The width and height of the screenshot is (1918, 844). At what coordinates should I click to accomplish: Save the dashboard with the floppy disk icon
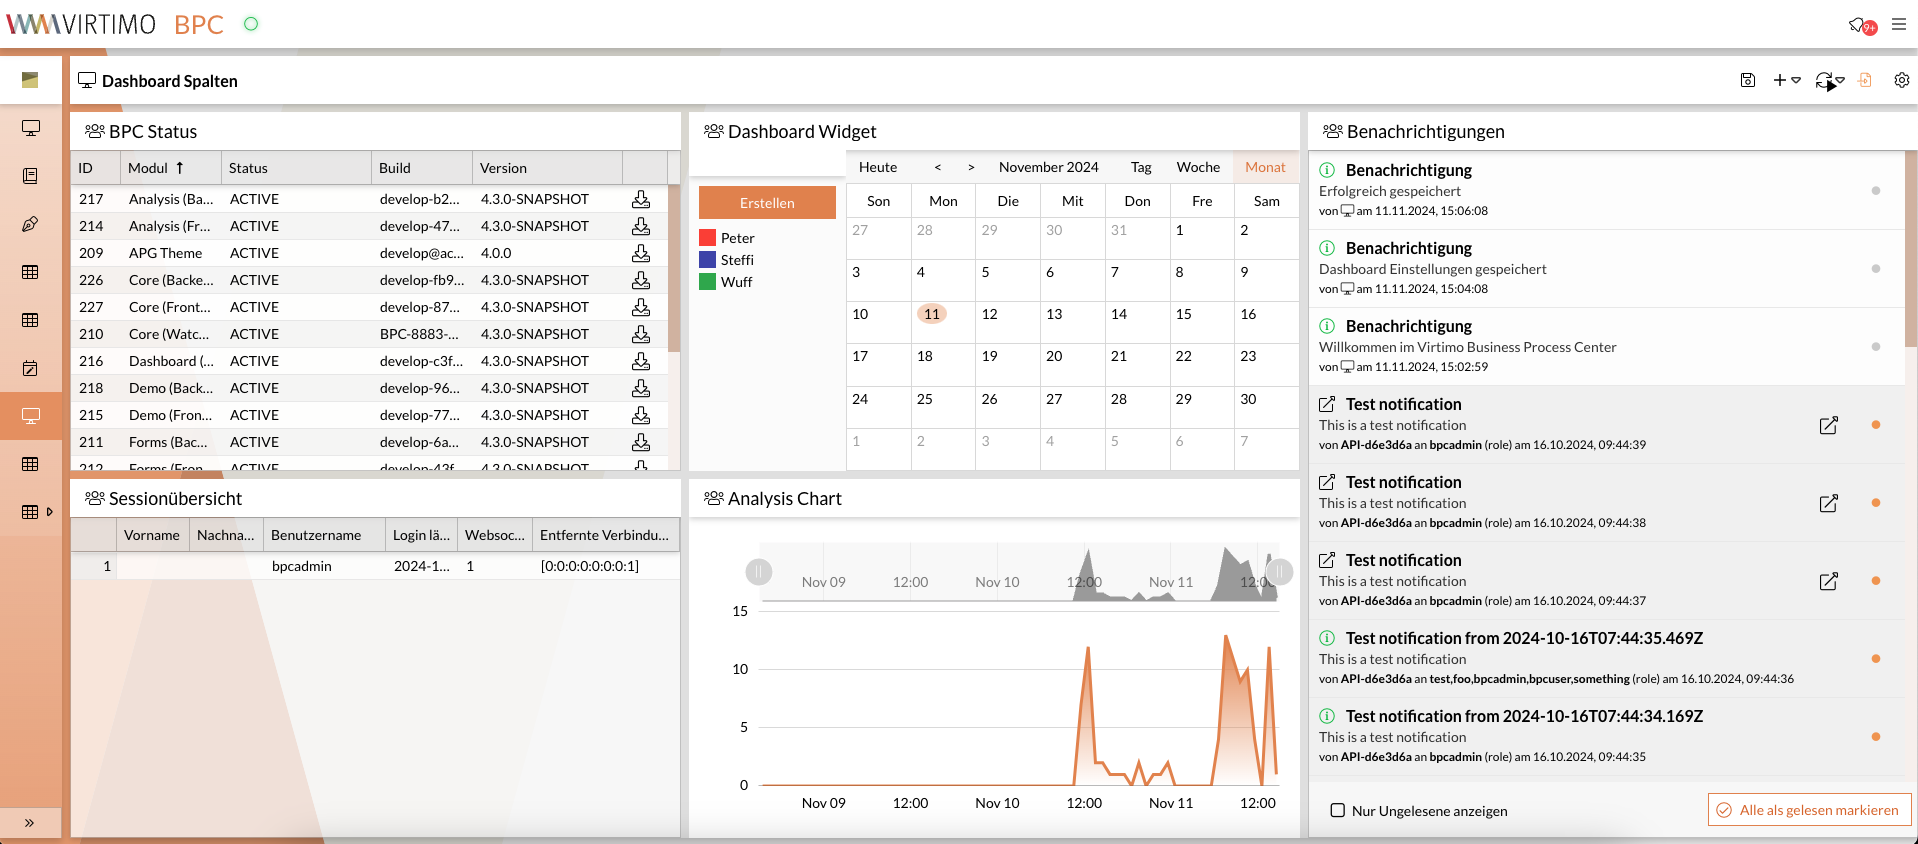point(1748,80)
